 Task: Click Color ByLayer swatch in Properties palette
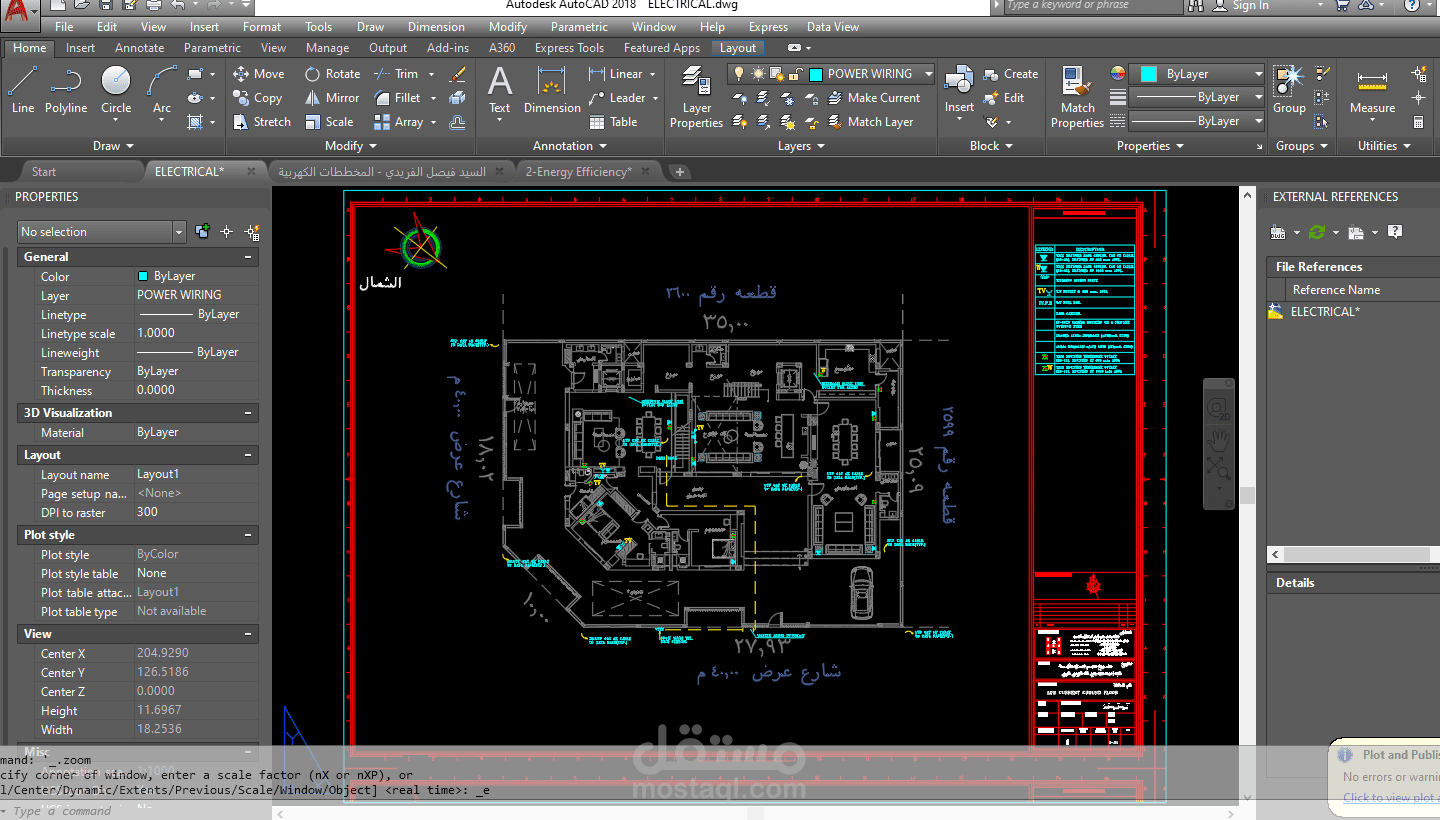[x=143, y=276]
